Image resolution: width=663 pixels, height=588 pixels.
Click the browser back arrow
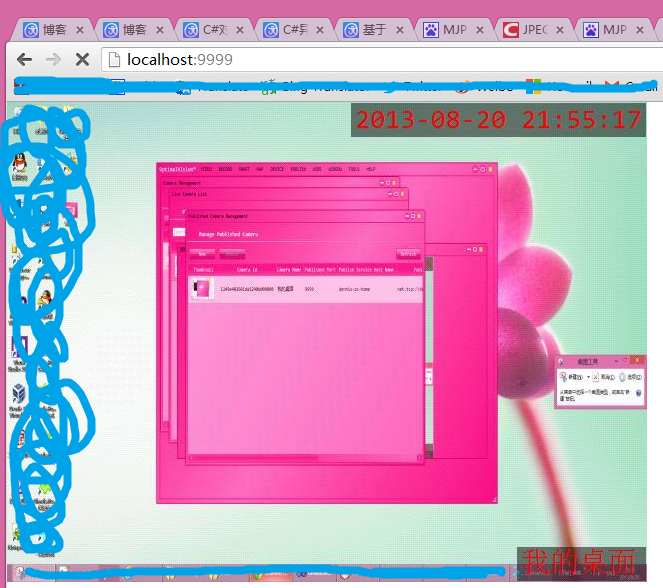(25, 60)
